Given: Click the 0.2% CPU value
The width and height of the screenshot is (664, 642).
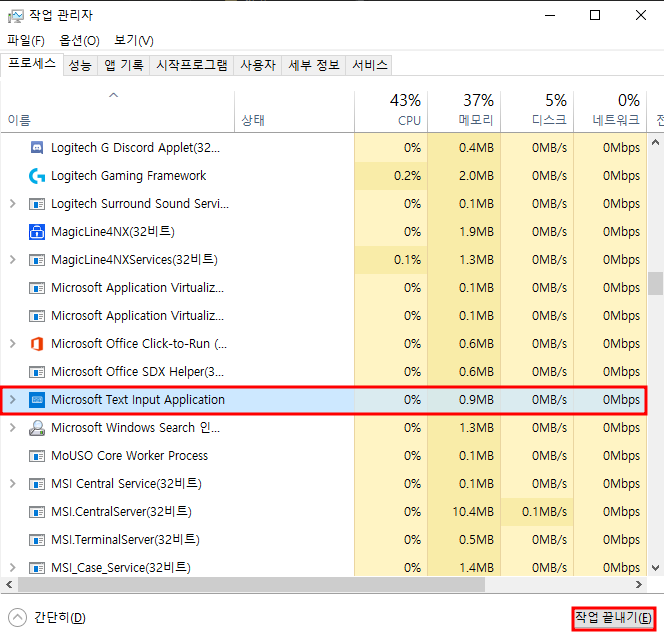Looking at the screenshot, I should click(x=407, y=176).
